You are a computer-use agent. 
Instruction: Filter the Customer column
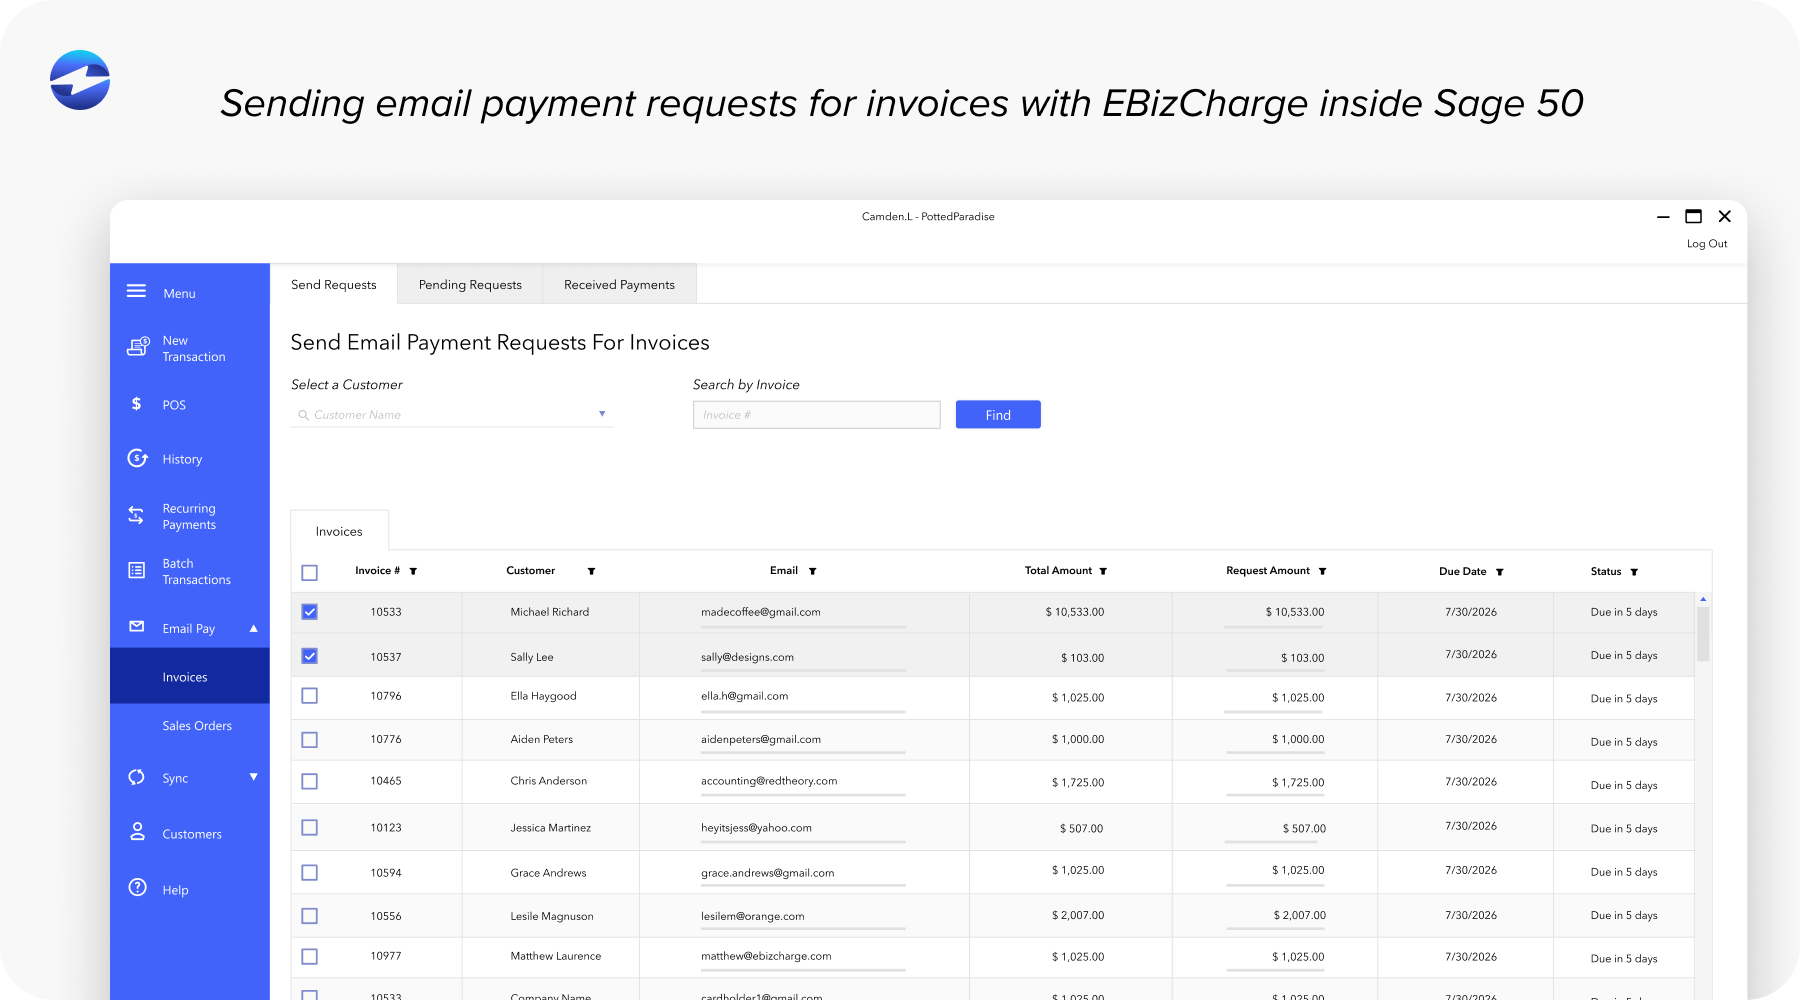click(591, 571)
